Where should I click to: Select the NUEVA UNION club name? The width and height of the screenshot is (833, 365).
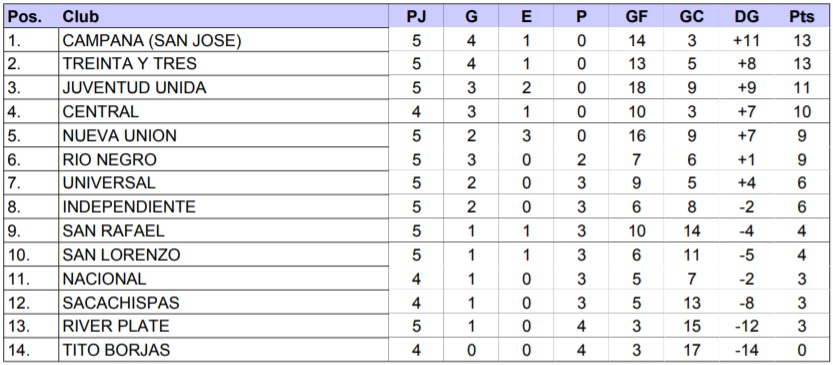pos(120,135)
